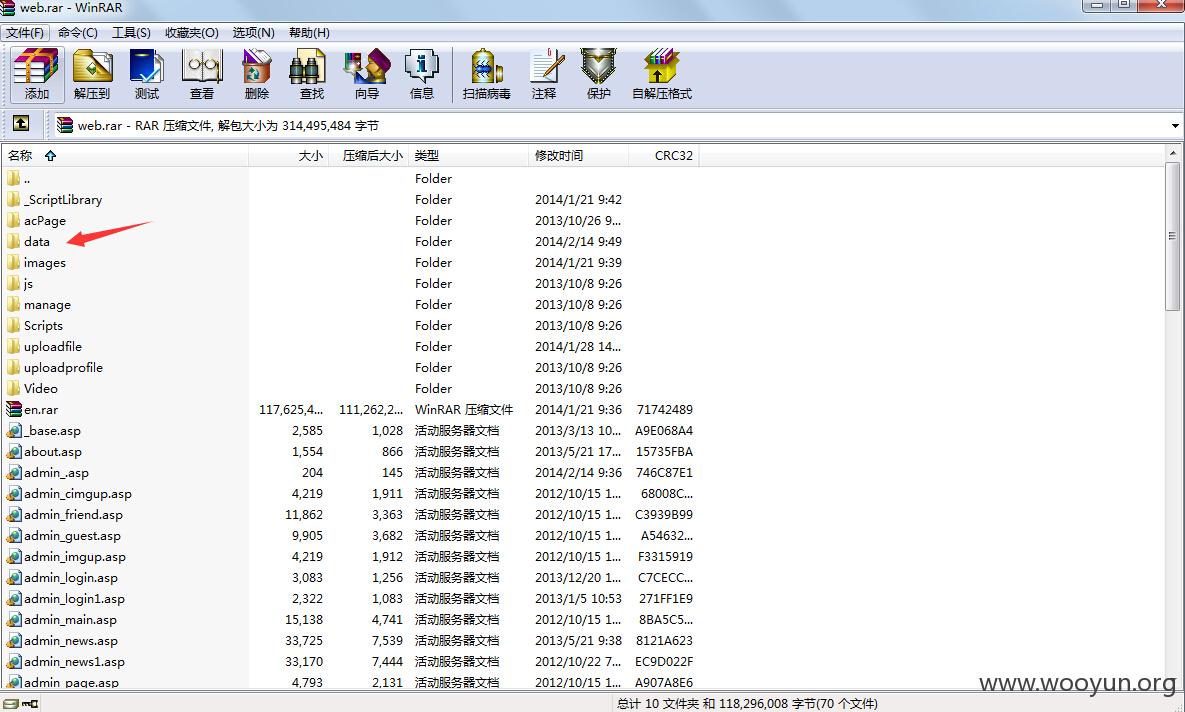
Task: Select admin_news.asp file
Action: tap(70, 640)
